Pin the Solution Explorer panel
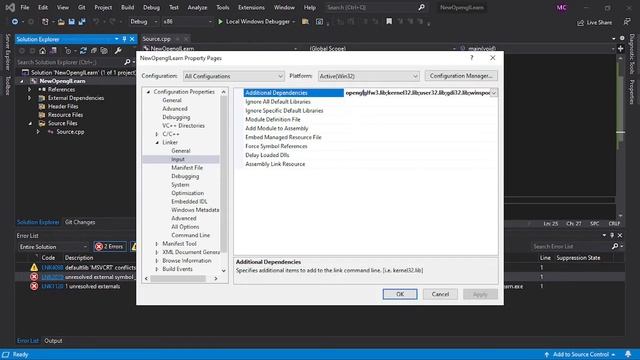The height and width of the screenshot is (360, 640). 124,39
